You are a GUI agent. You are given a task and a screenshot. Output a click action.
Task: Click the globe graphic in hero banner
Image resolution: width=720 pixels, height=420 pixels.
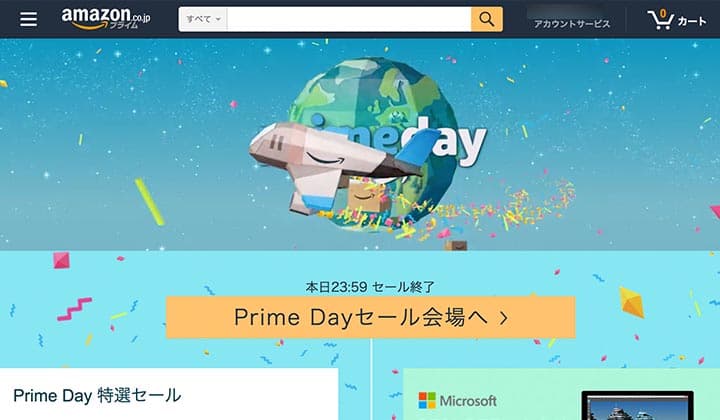(374, 143)
